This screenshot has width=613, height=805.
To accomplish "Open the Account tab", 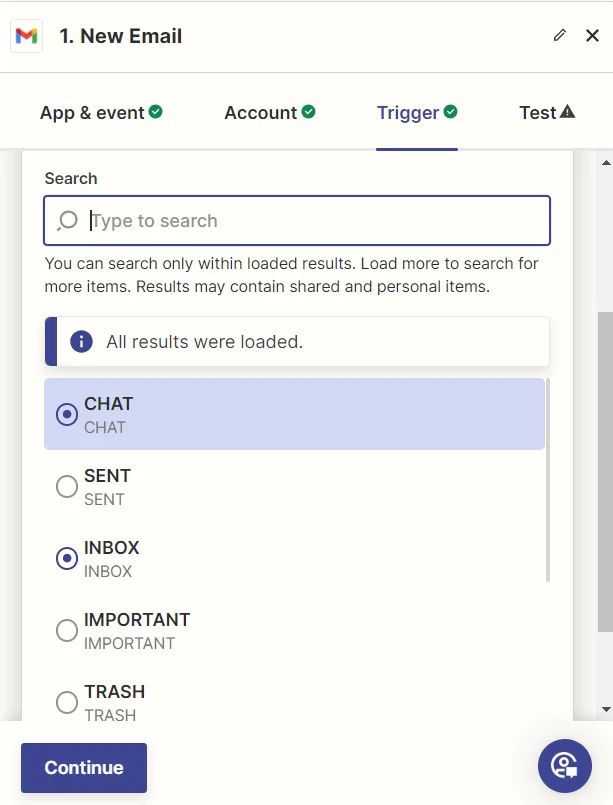I will point(270,112).
